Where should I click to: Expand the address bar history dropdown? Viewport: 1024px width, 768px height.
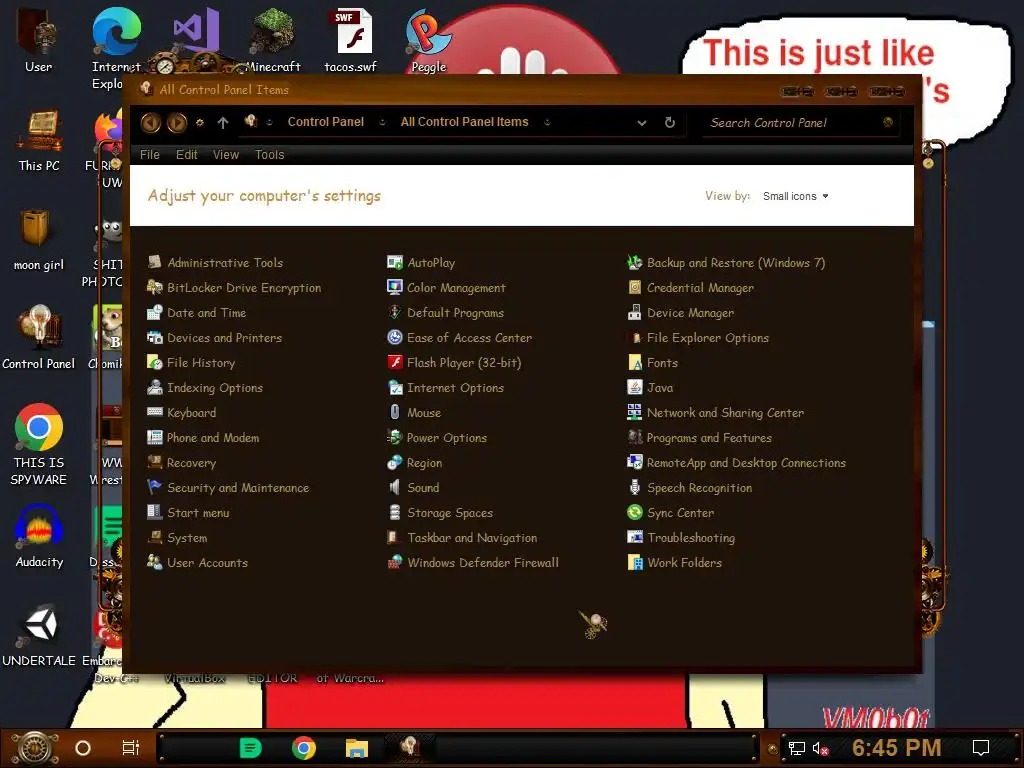(642, 122)
